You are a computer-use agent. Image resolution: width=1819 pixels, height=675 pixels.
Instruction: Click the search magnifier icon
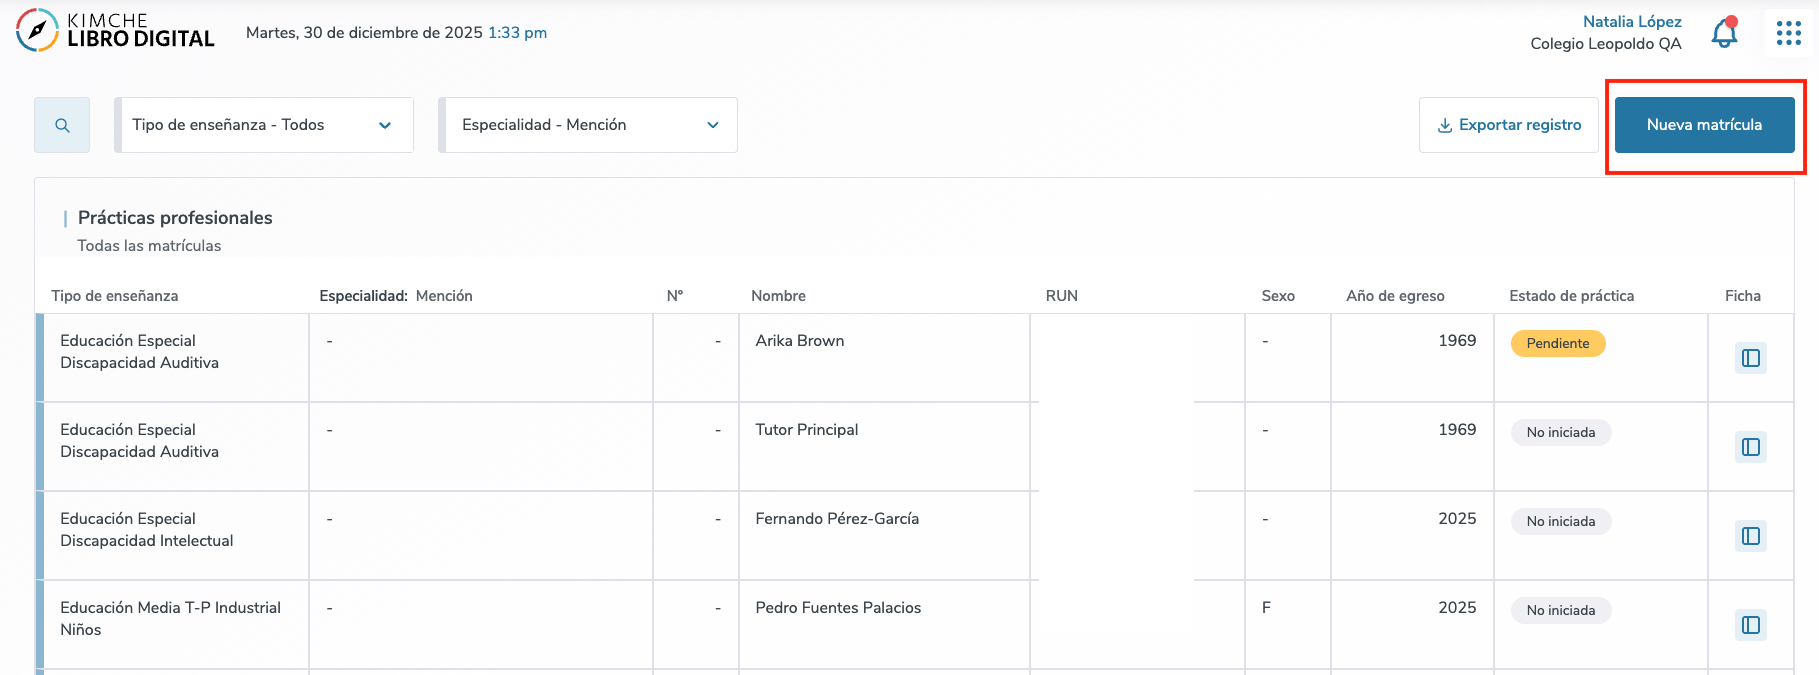62,125
